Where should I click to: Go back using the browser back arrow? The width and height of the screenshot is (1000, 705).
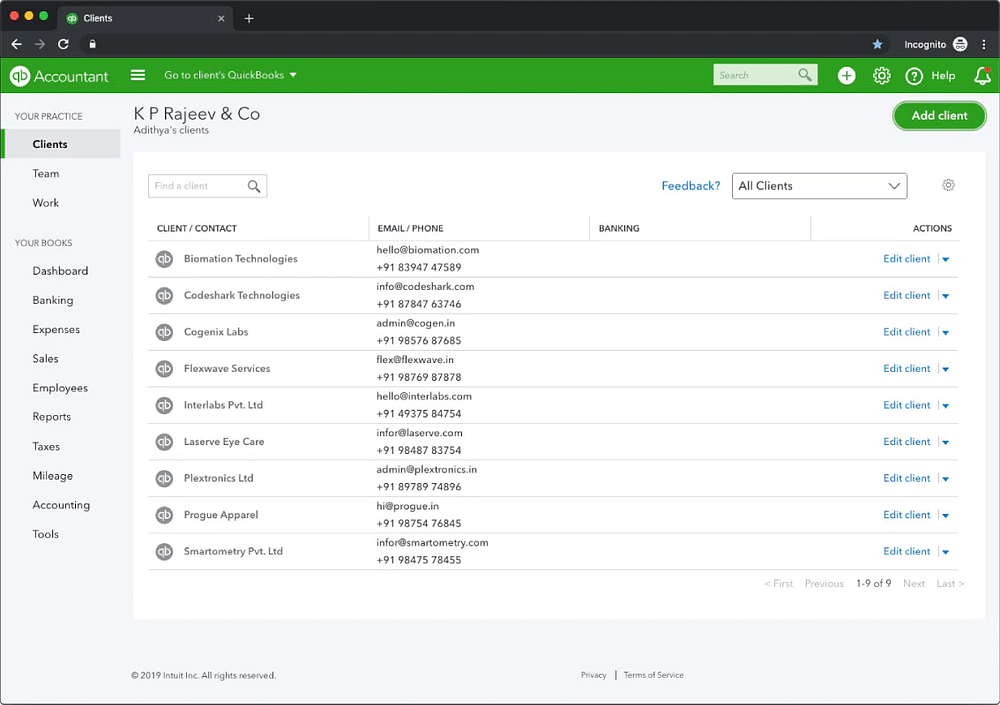(17, 44)
